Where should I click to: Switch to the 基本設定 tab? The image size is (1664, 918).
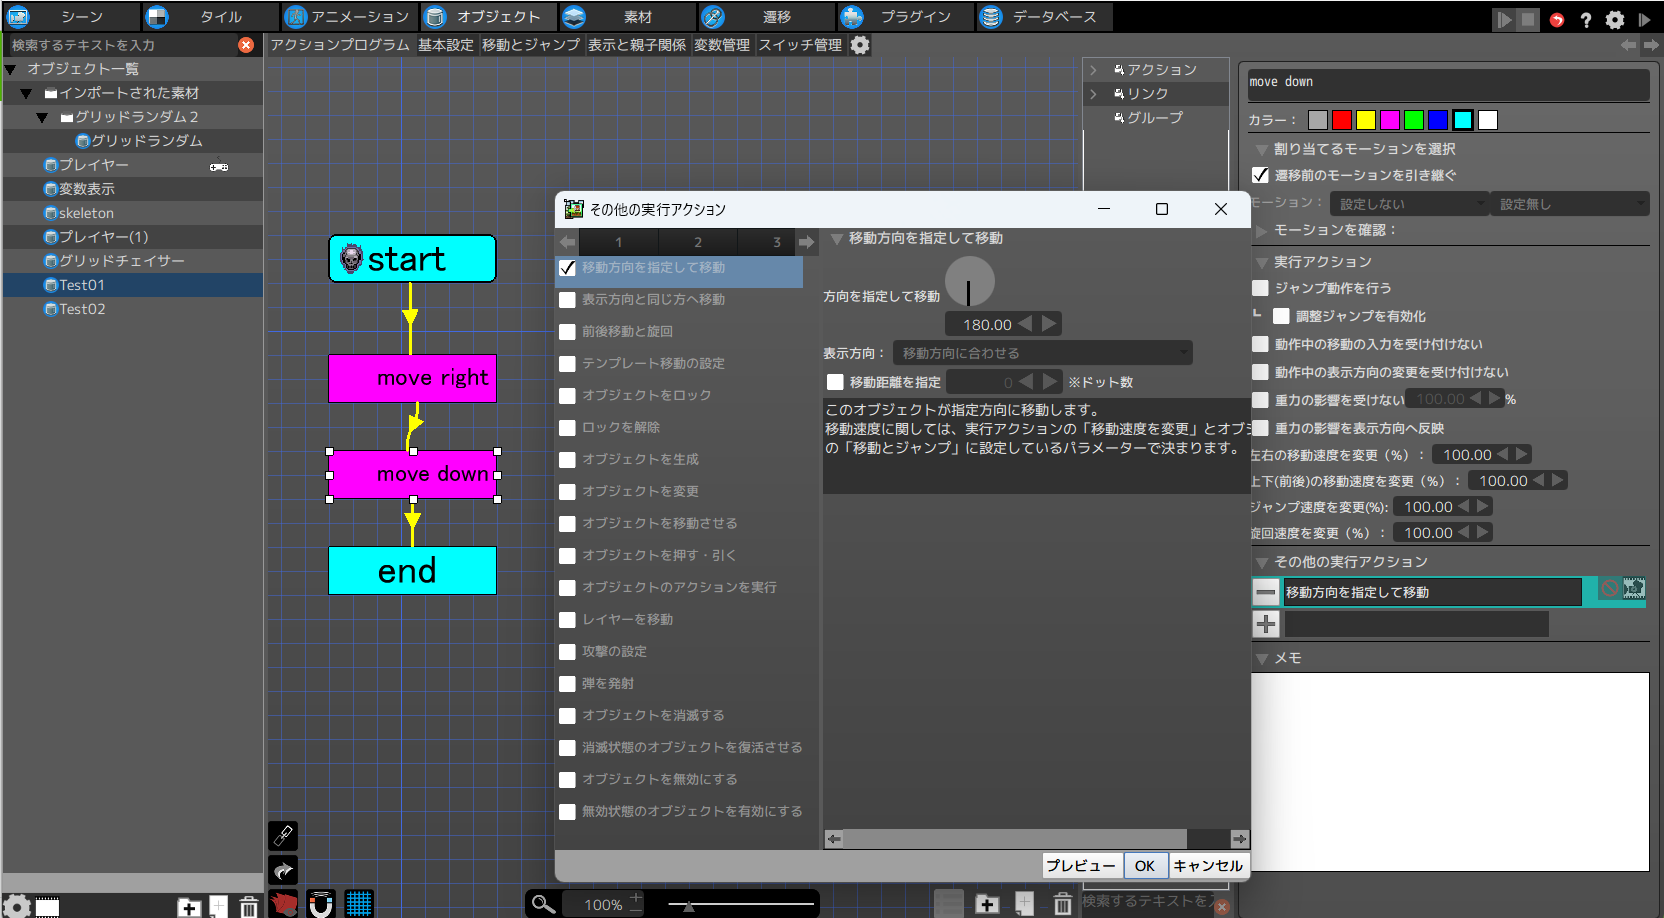[446, 45]
